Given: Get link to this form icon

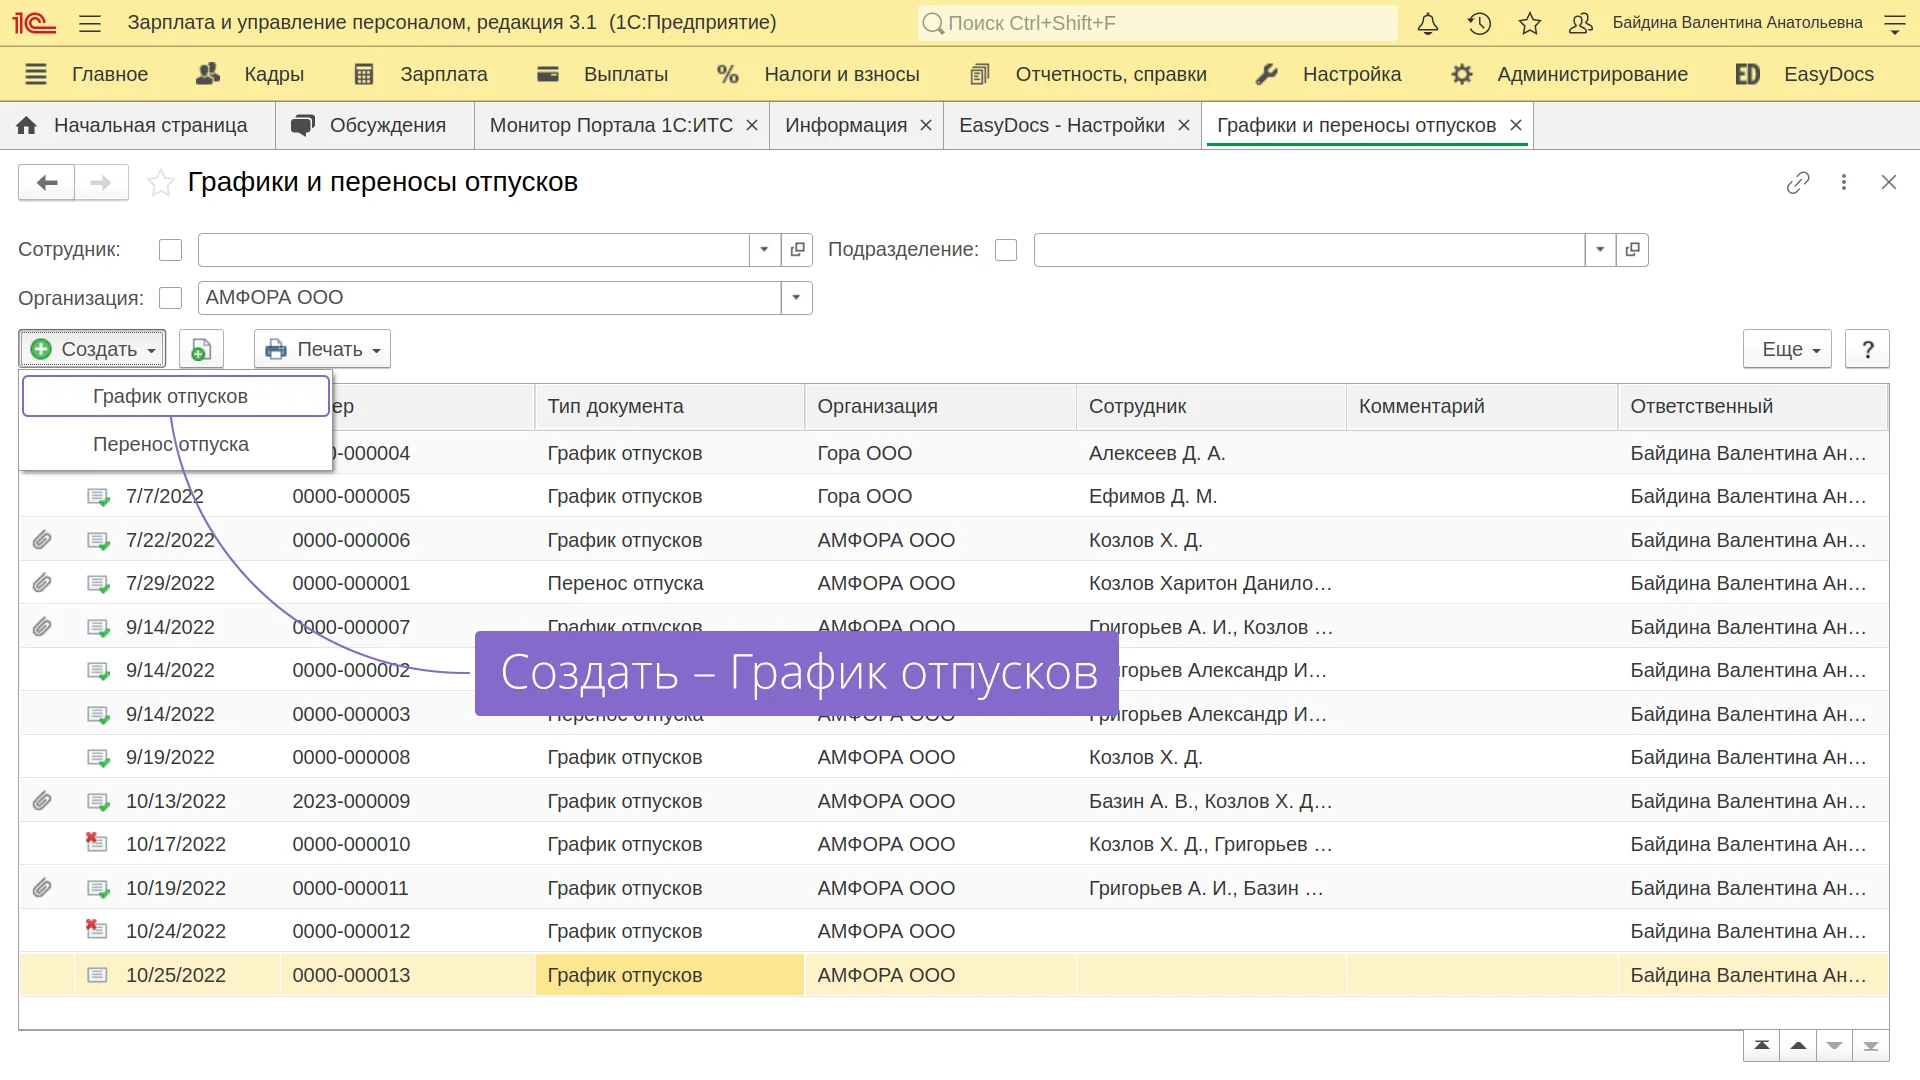Looking at the screenshot, I should 1797,182.
